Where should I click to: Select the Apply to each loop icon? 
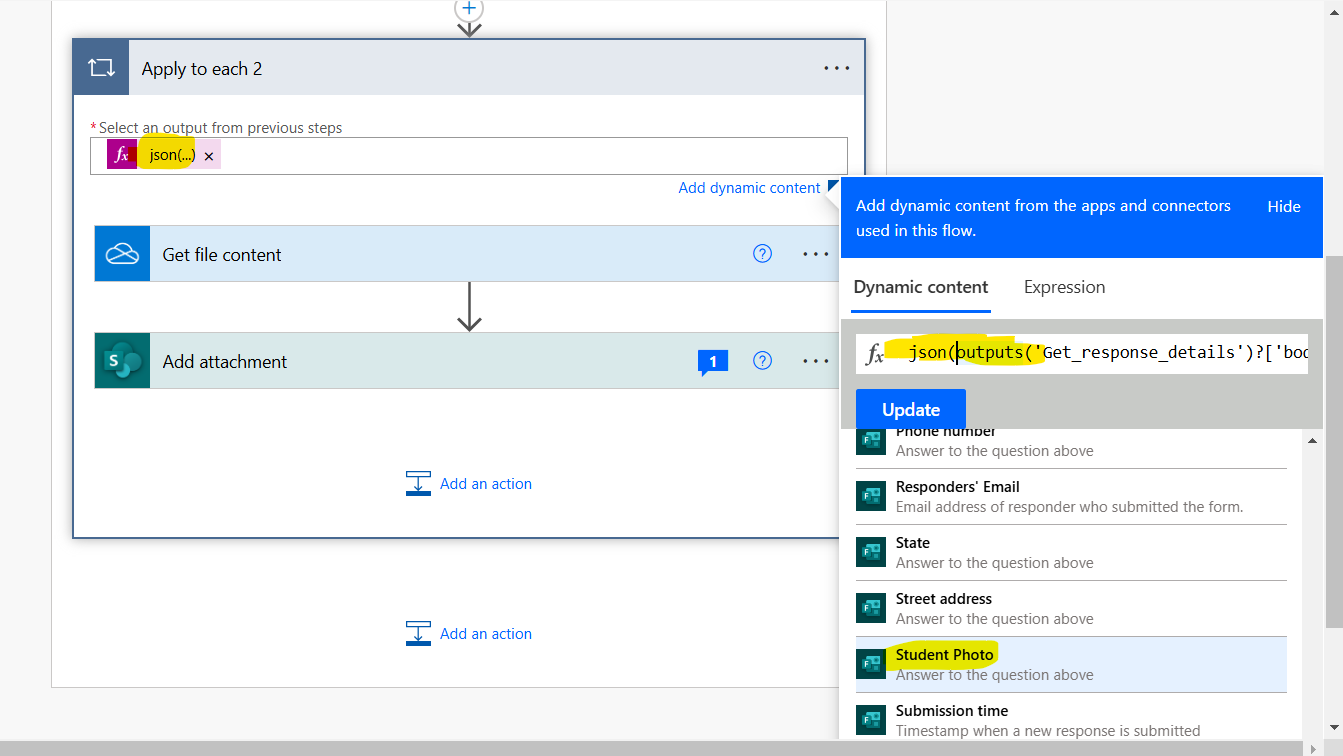pyautogui.click(x=100, y=67)
